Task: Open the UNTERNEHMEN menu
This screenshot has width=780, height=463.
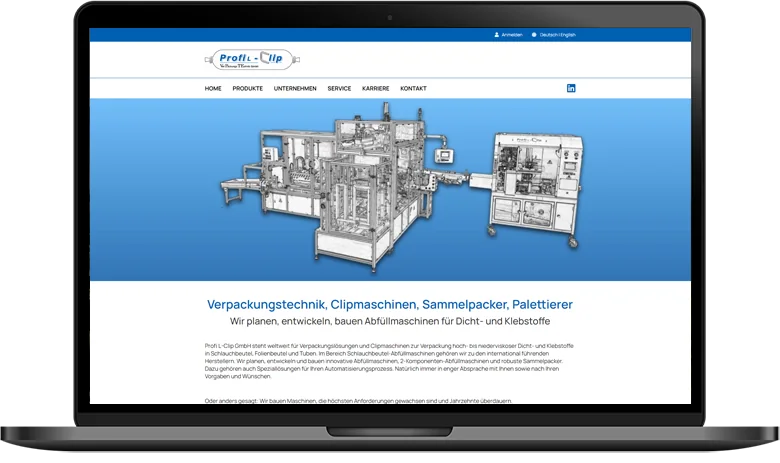Action: [295, 89]
